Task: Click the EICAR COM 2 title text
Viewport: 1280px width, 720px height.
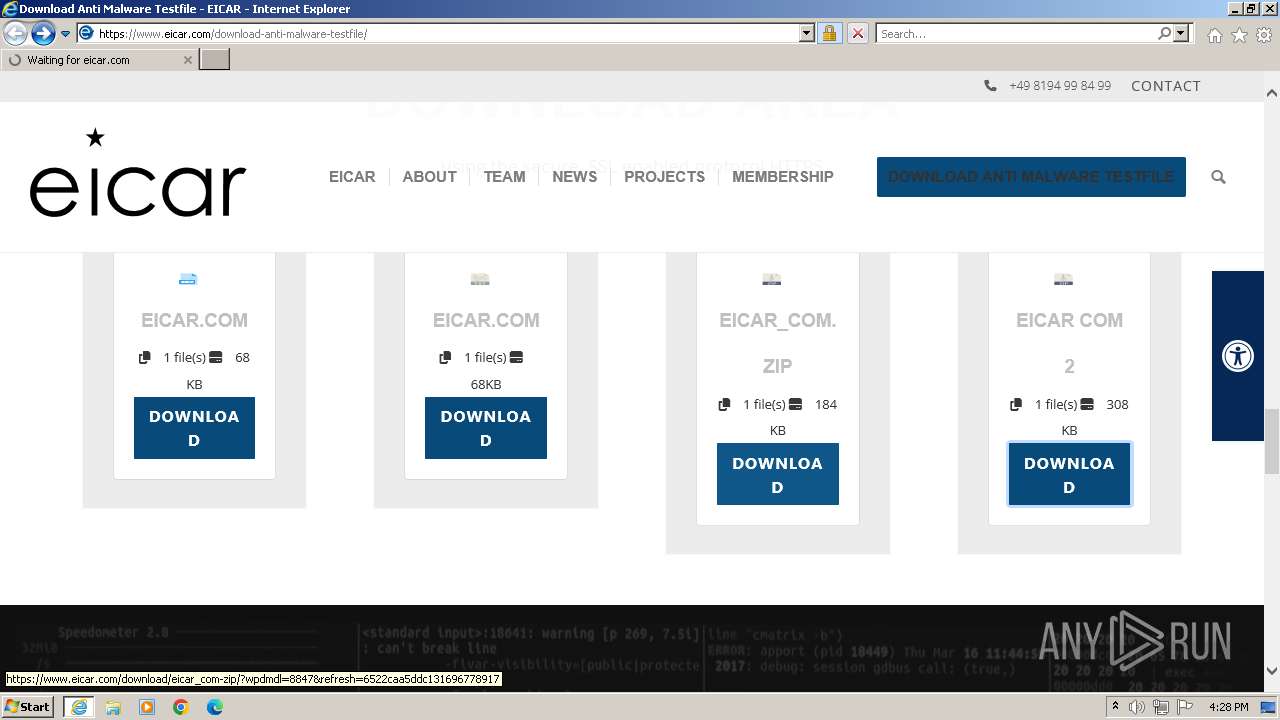Action: tap(1069, 343)
